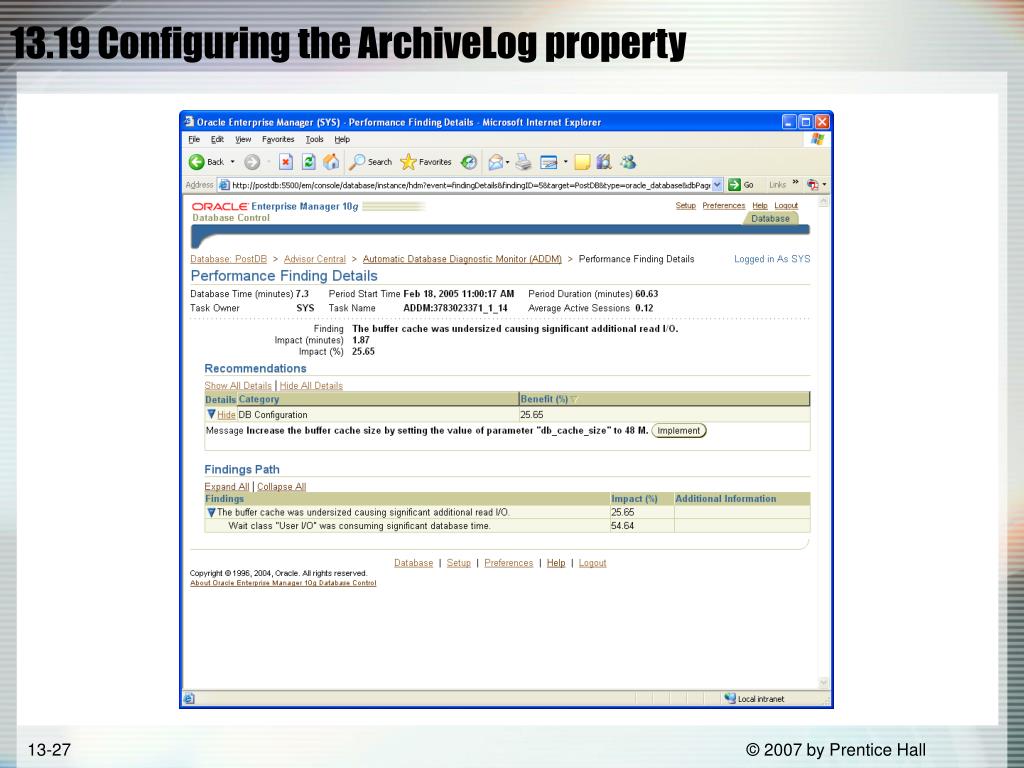The width and height of the screenshot is (1024, 768).
Task: Click the status bar page icon
Action: tap(189, 698)
